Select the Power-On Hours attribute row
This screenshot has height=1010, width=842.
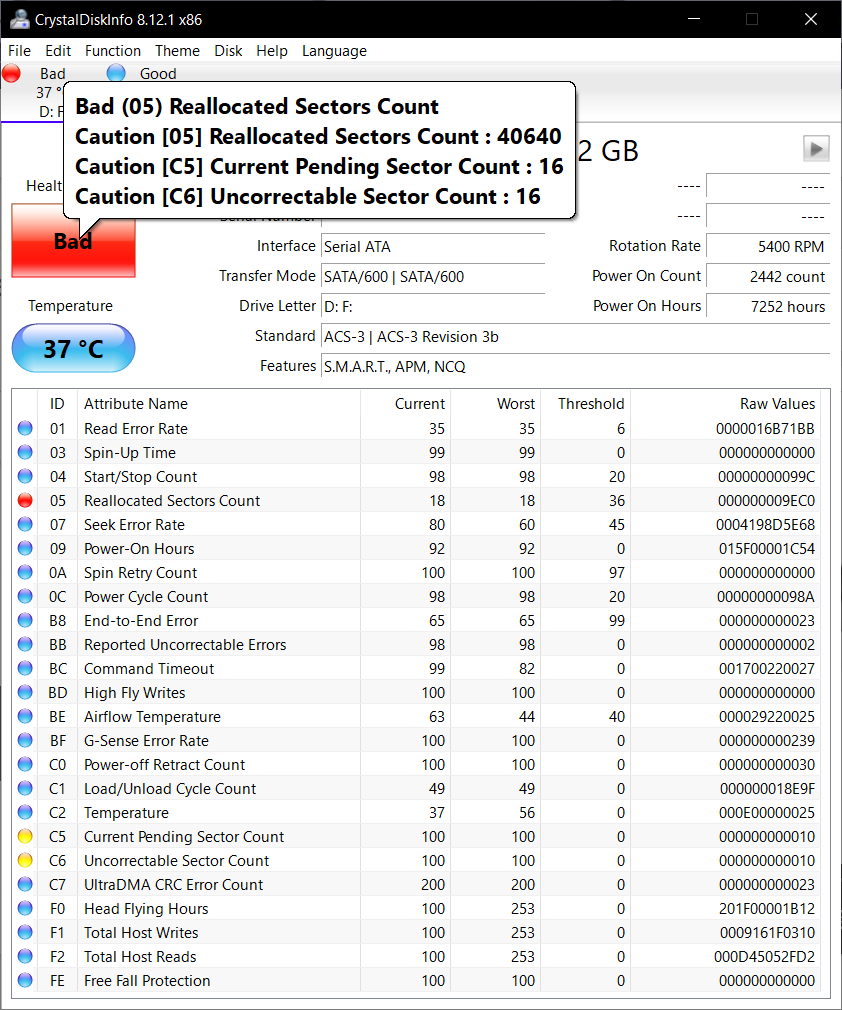coord(139,549)
